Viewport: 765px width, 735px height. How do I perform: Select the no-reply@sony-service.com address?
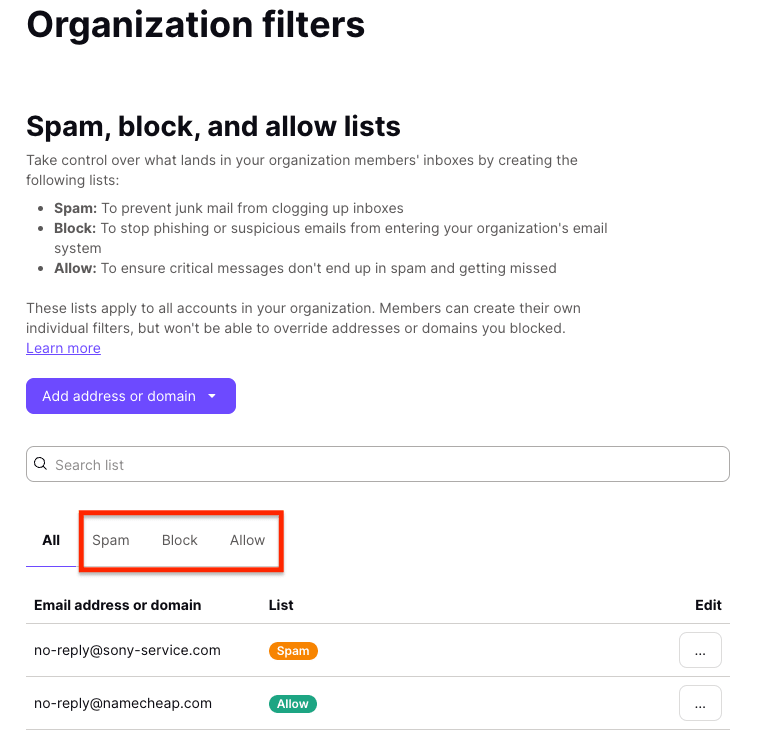(x=127, y=650)
